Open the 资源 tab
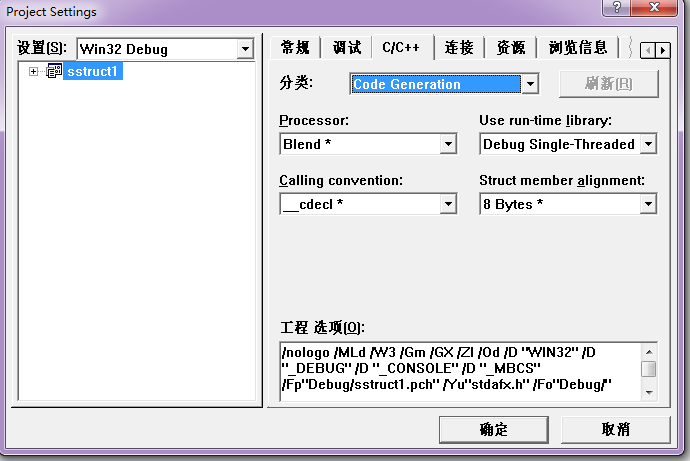Image resolution: width=690 pixels, height=461 pixels. pos(511,47)
